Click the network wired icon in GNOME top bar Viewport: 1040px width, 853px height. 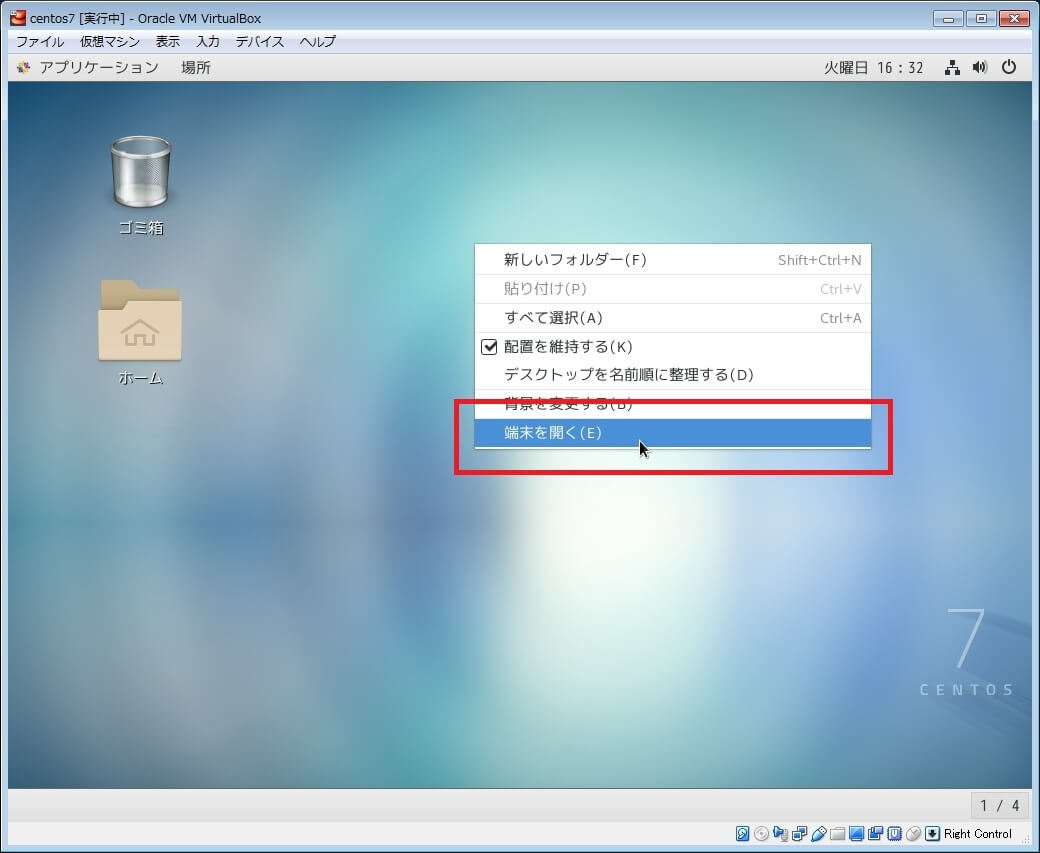(x=952, y=68)
